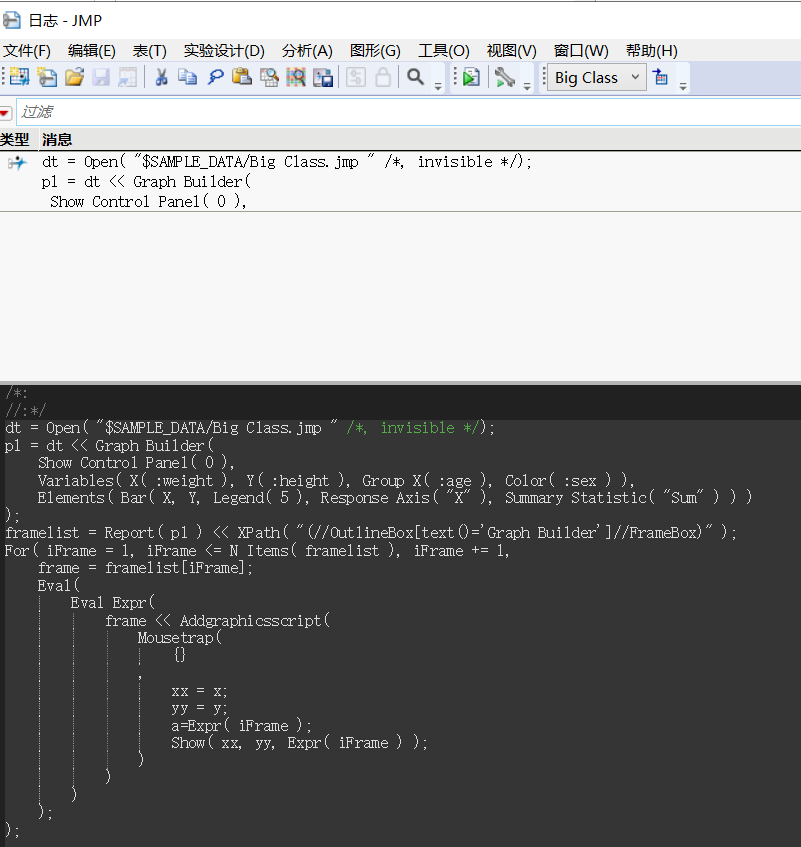The width and height of the screenshot is (801, 847).
Task: Open the 编辑(E) menu
Action: tap(92, 51)
